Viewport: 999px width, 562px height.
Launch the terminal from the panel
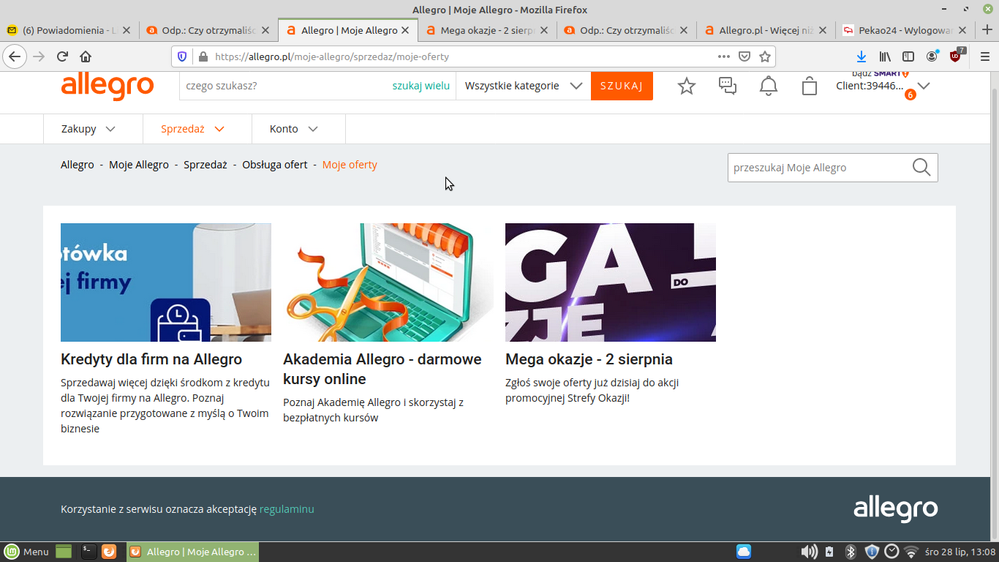[x=88, y=552]
